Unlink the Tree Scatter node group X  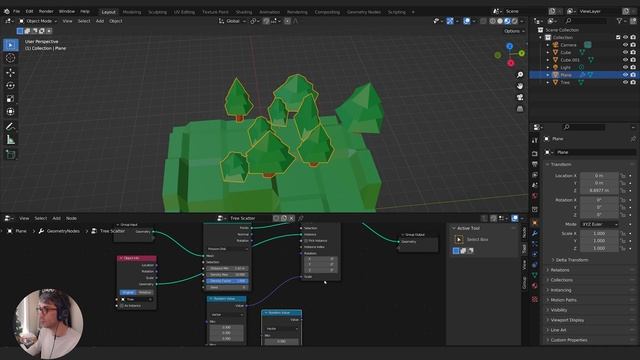291,218
